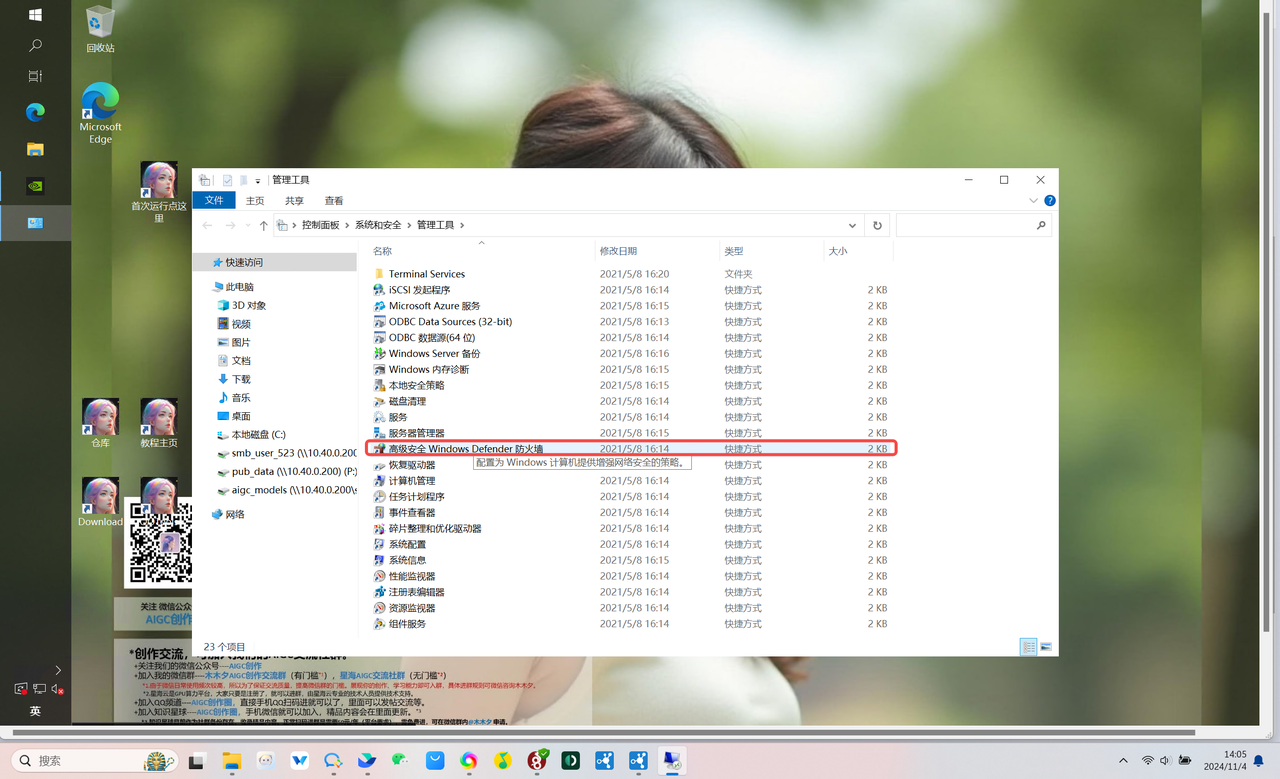Select the 注册表编辑器 icon
Image resolution: width=1280 pixels, height=779 pixels.
point(379,592)
